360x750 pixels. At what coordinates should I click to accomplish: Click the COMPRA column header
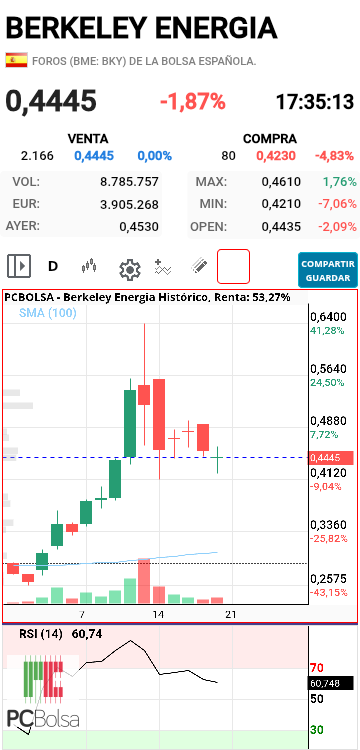coord(270,139)
